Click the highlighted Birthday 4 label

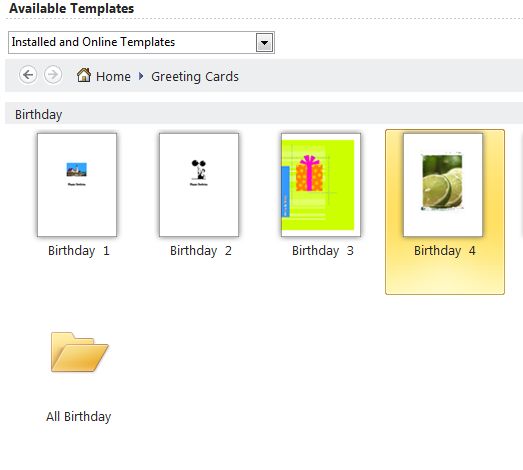click(x=445, y=251)
